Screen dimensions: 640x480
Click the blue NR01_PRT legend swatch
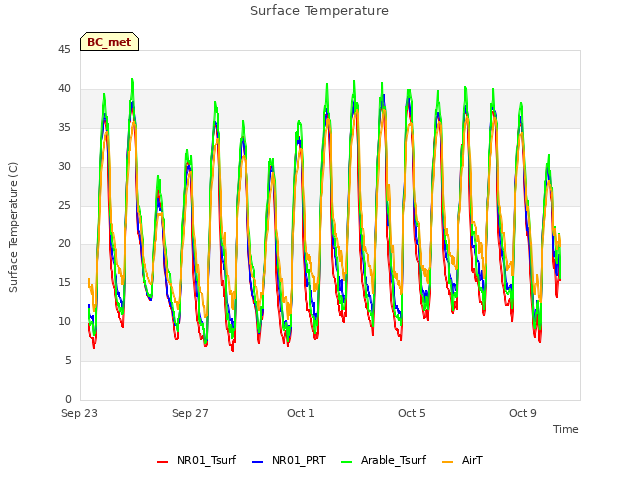[x=258, y=461]
